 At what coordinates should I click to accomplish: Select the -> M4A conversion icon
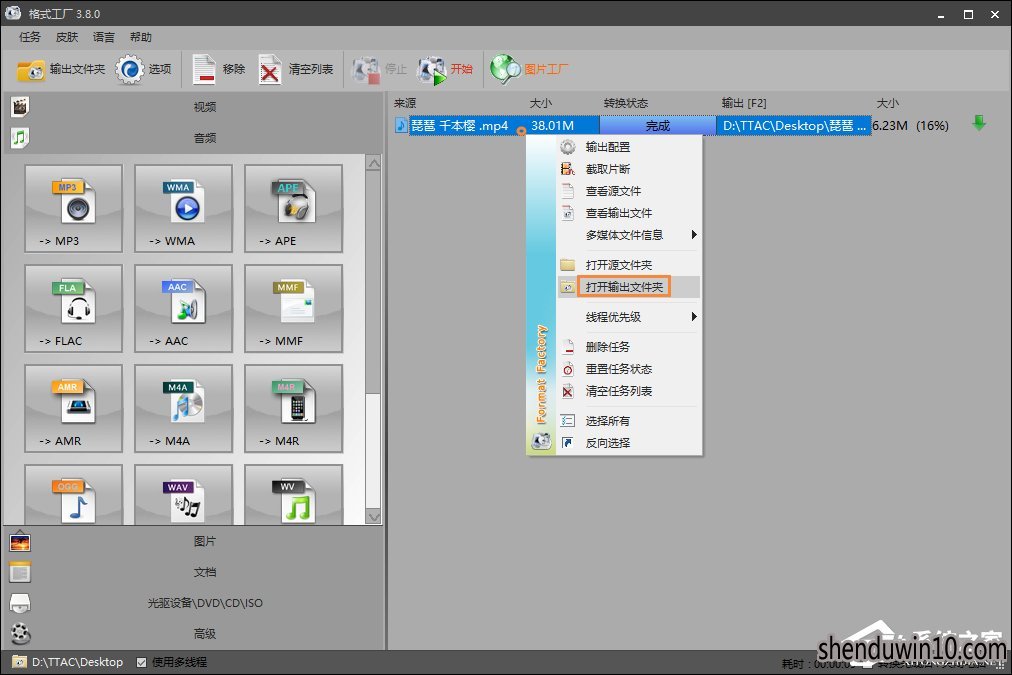point(183,408)
